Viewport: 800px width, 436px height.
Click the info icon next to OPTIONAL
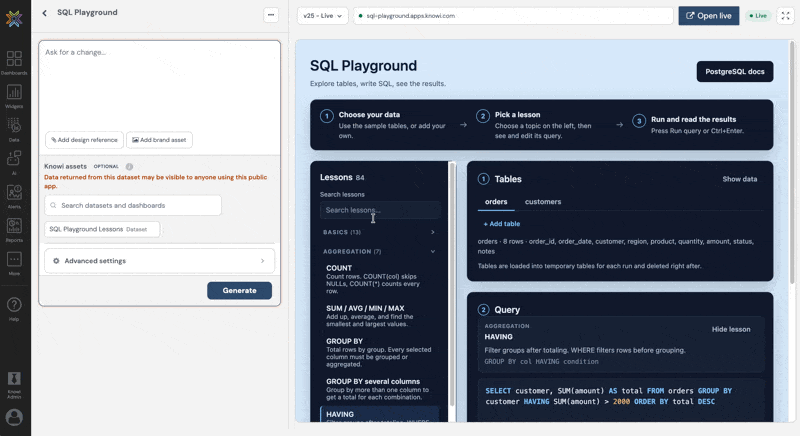click(129, 167)
